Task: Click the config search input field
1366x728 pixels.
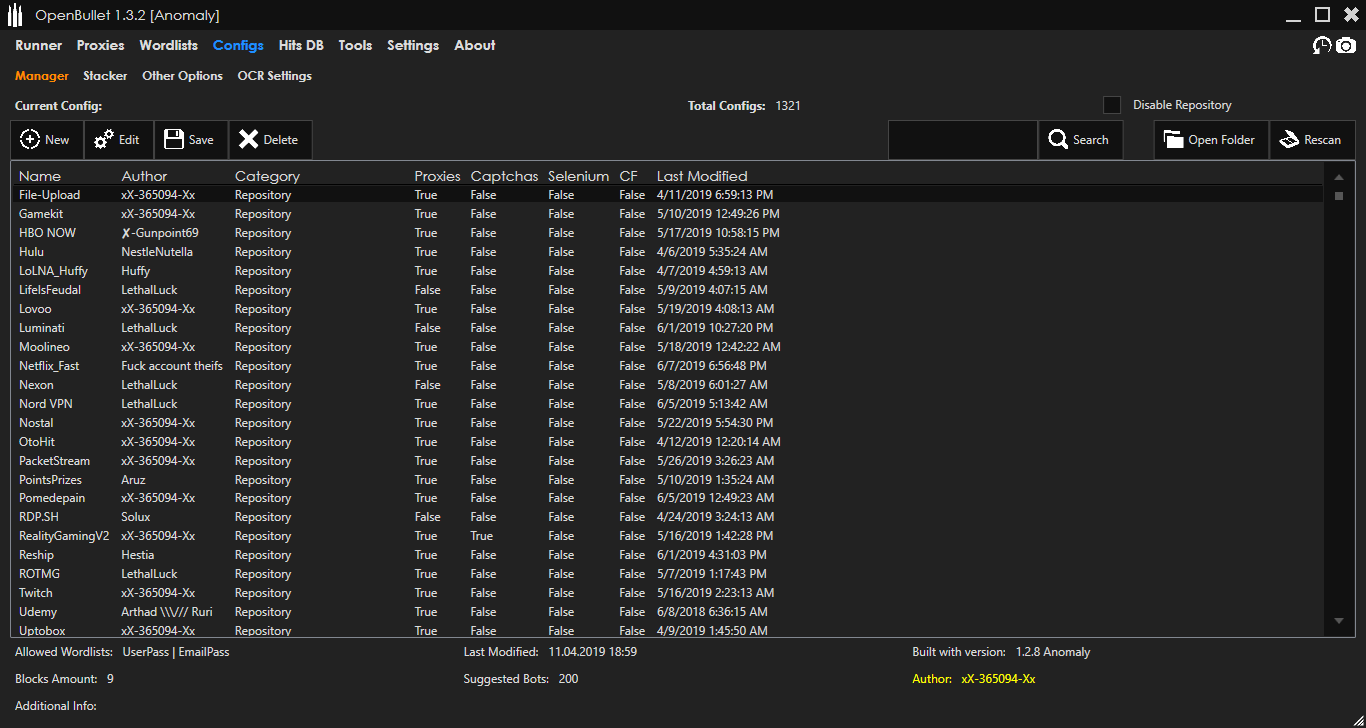Action: (962, 140)
